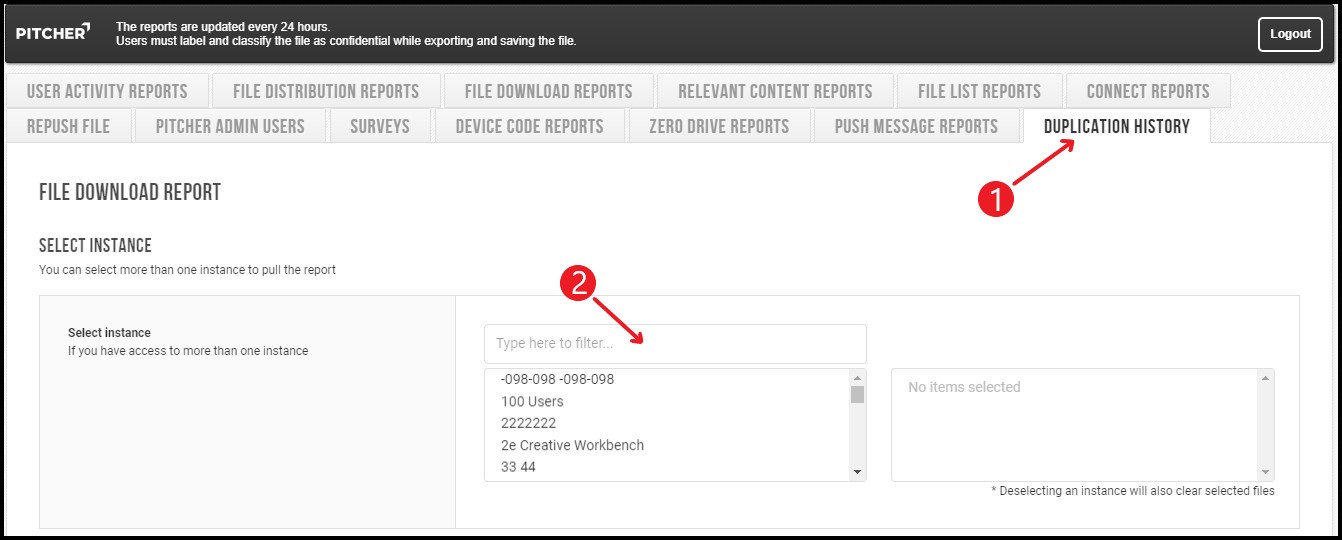Open the Connect Reports tab
Viewport: 1342px width, 540px height.
pos(1148,91)
